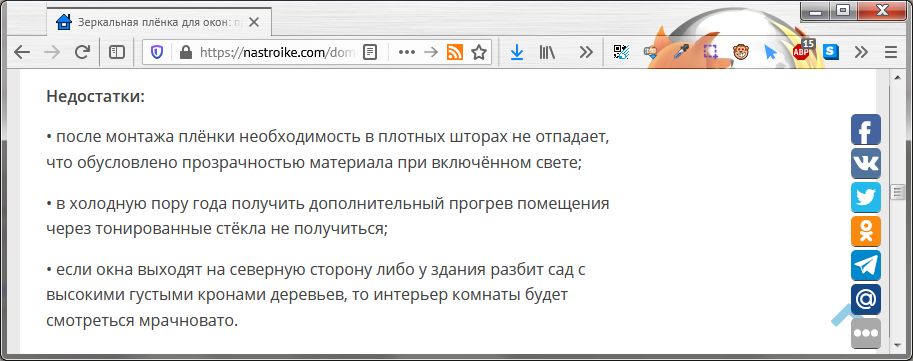913x361 pixels.
Task: Open the Library bookshelf icon
Action: click(547, 52)
